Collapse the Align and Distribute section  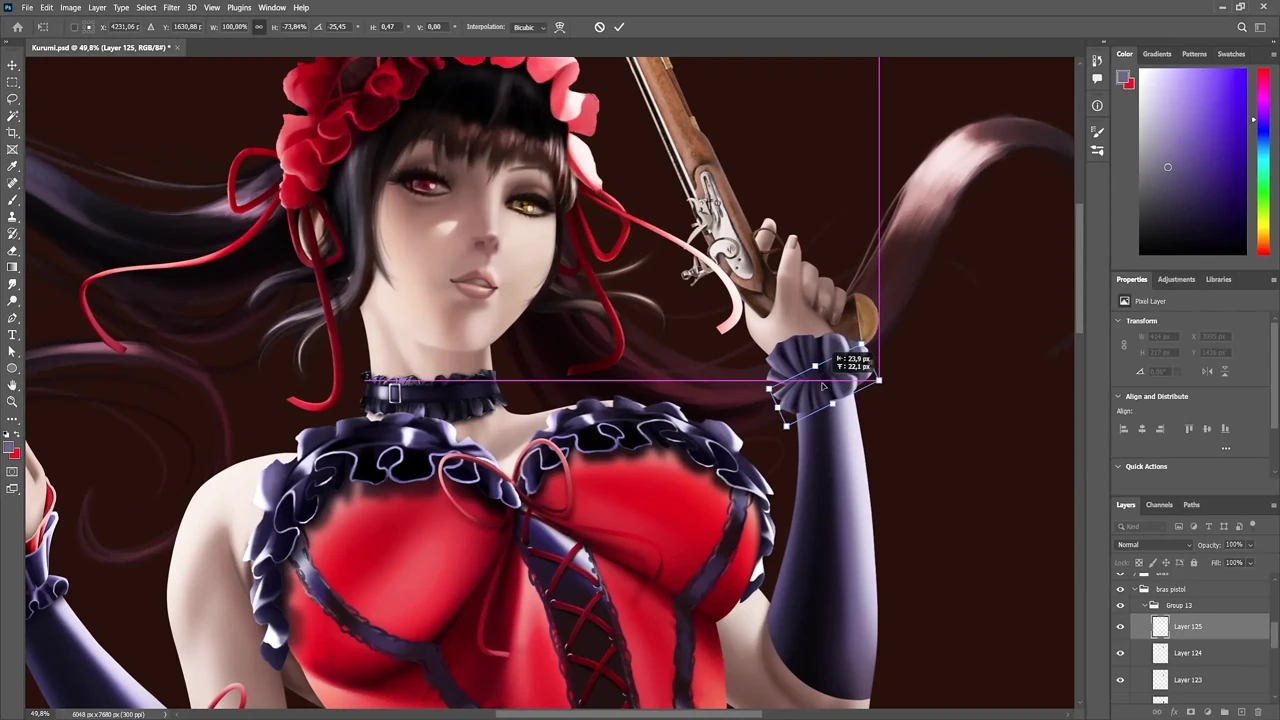(1119, 396)
